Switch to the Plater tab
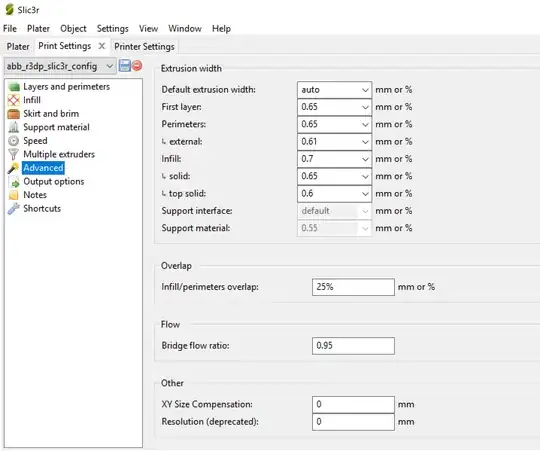Viewport: 540px width, 451px height. click(18, 46)
